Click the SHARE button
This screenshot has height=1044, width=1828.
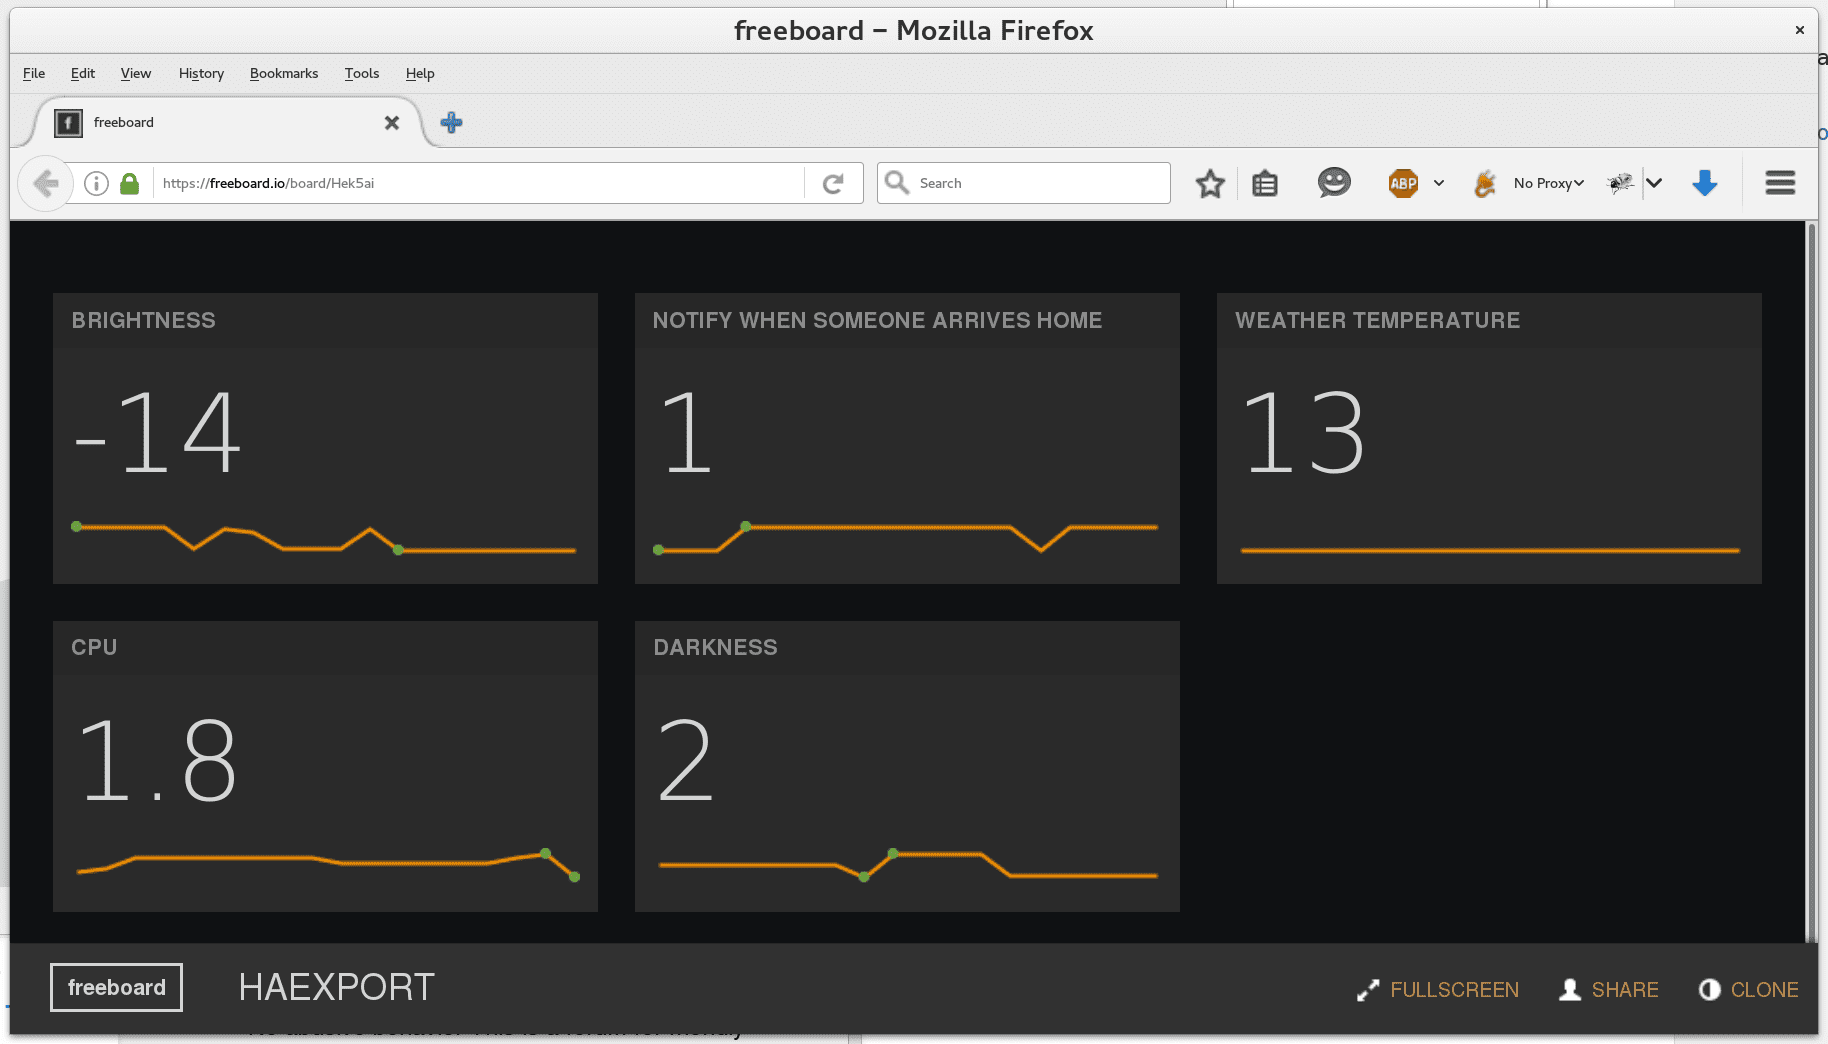pos(1609,990)
